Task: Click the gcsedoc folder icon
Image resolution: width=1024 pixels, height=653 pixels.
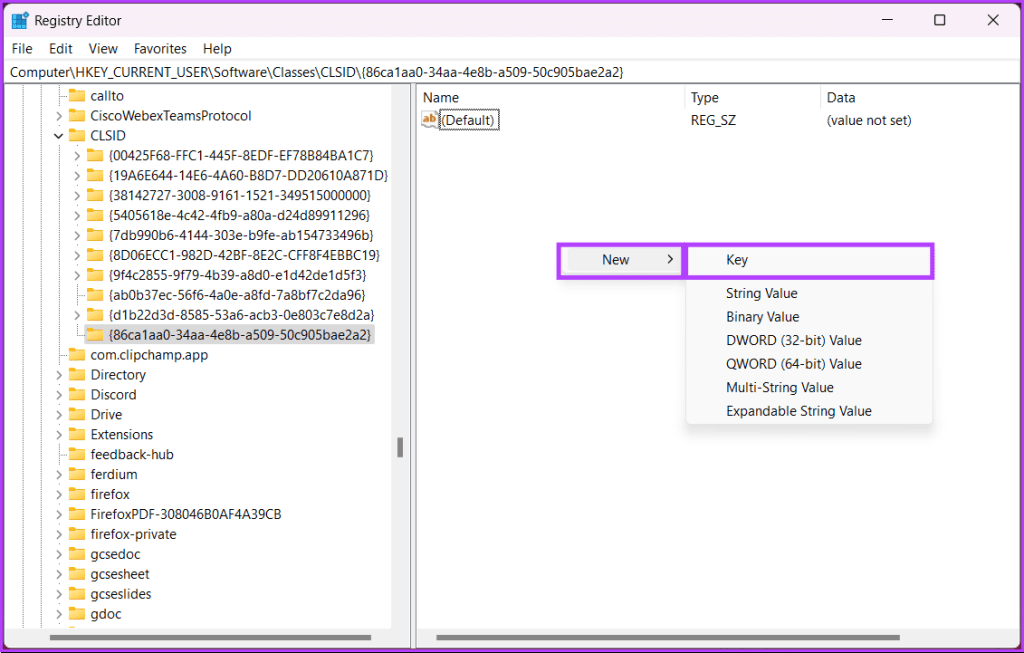Action: [77, 554]
